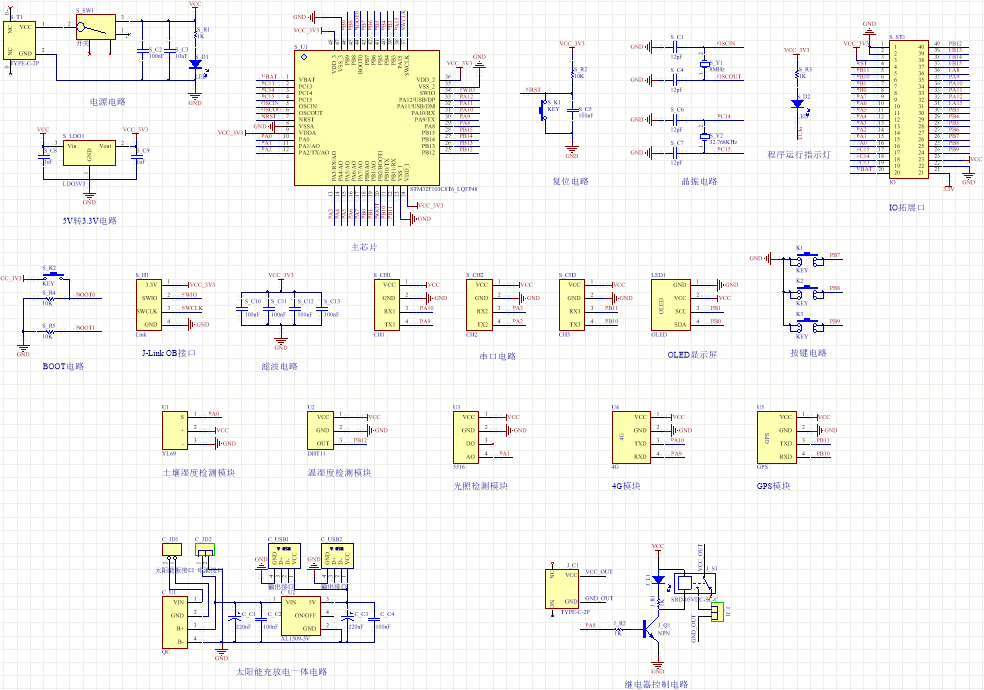Select the S_Y2 32.768KHz crystal
This screenshot has height=690, width=984.
(704, 137)
